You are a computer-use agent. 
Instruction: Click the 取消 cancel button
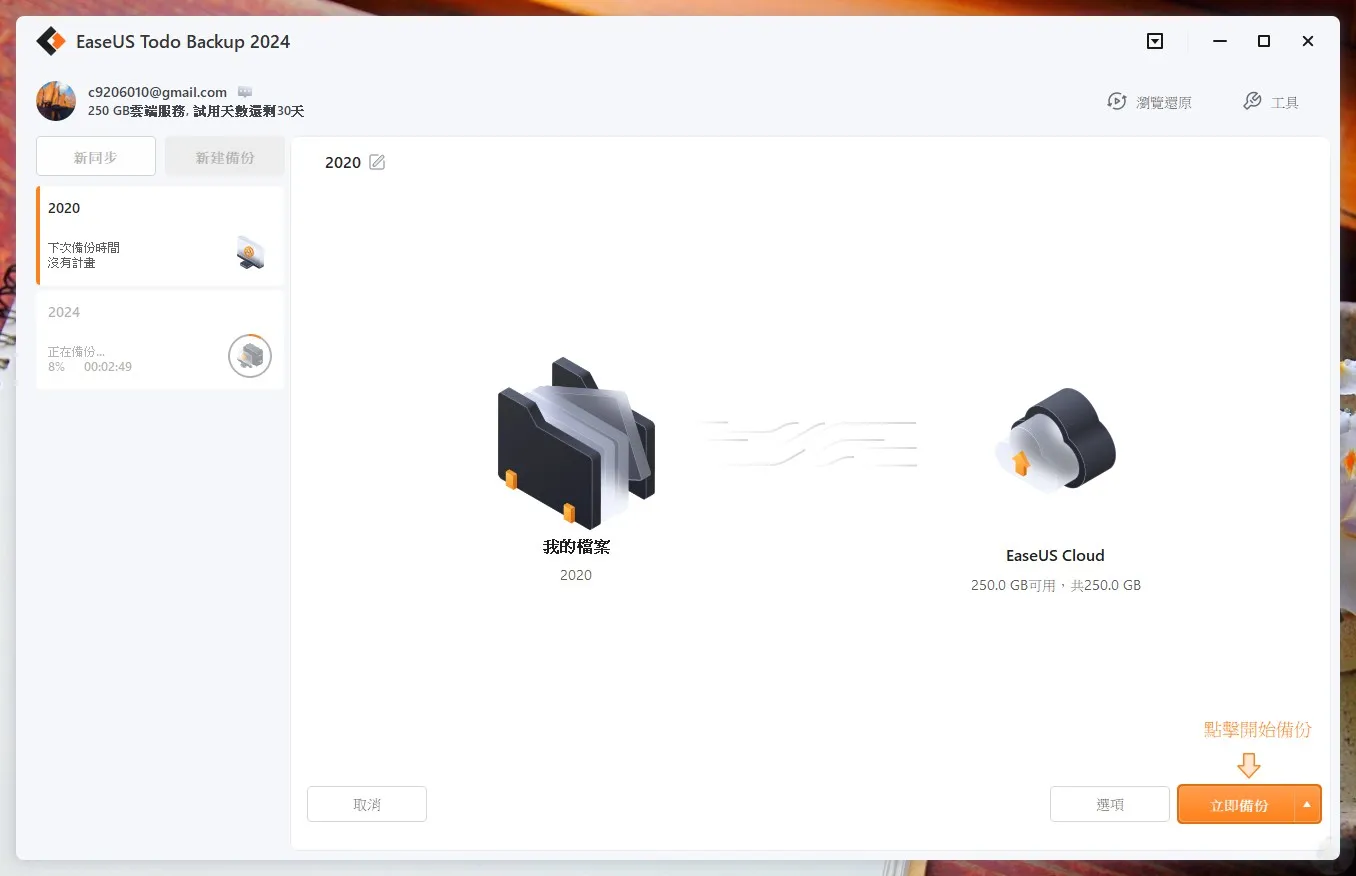click(x=367, y=804)
